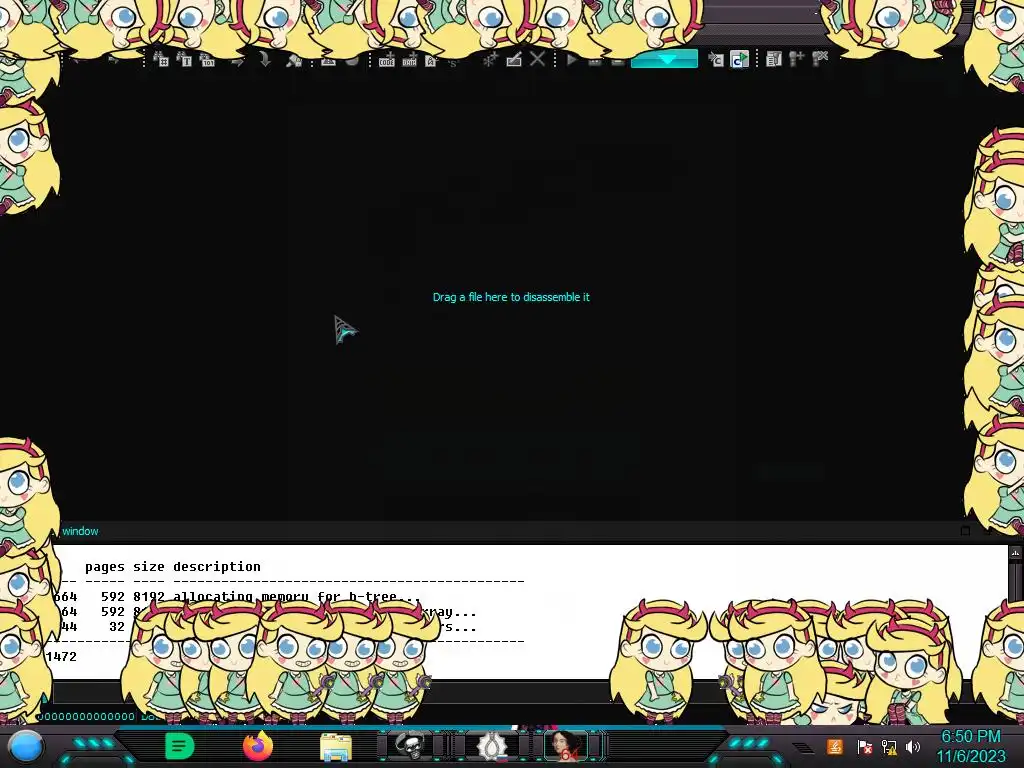
Task: Click the 'description' column header text
Action: coord(217,567)
